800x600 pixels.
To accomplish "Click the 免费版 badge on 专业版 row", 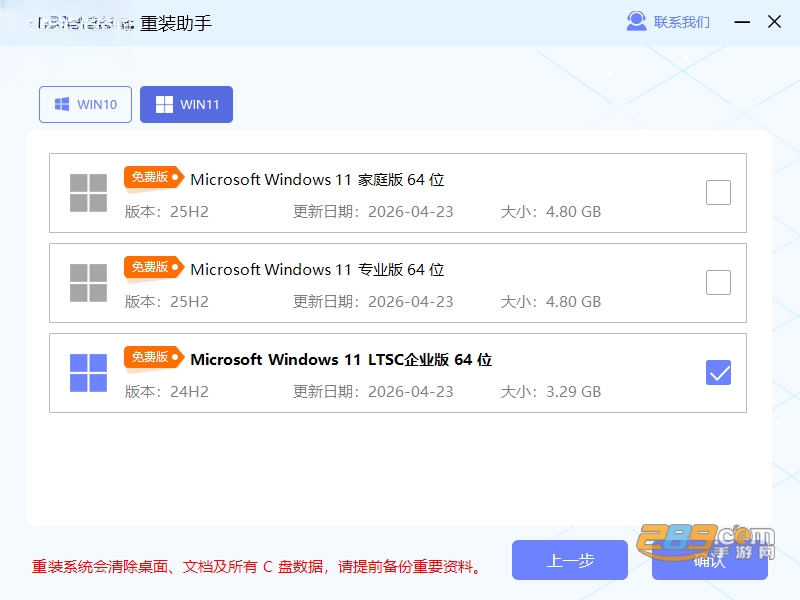I will (154, 267).
